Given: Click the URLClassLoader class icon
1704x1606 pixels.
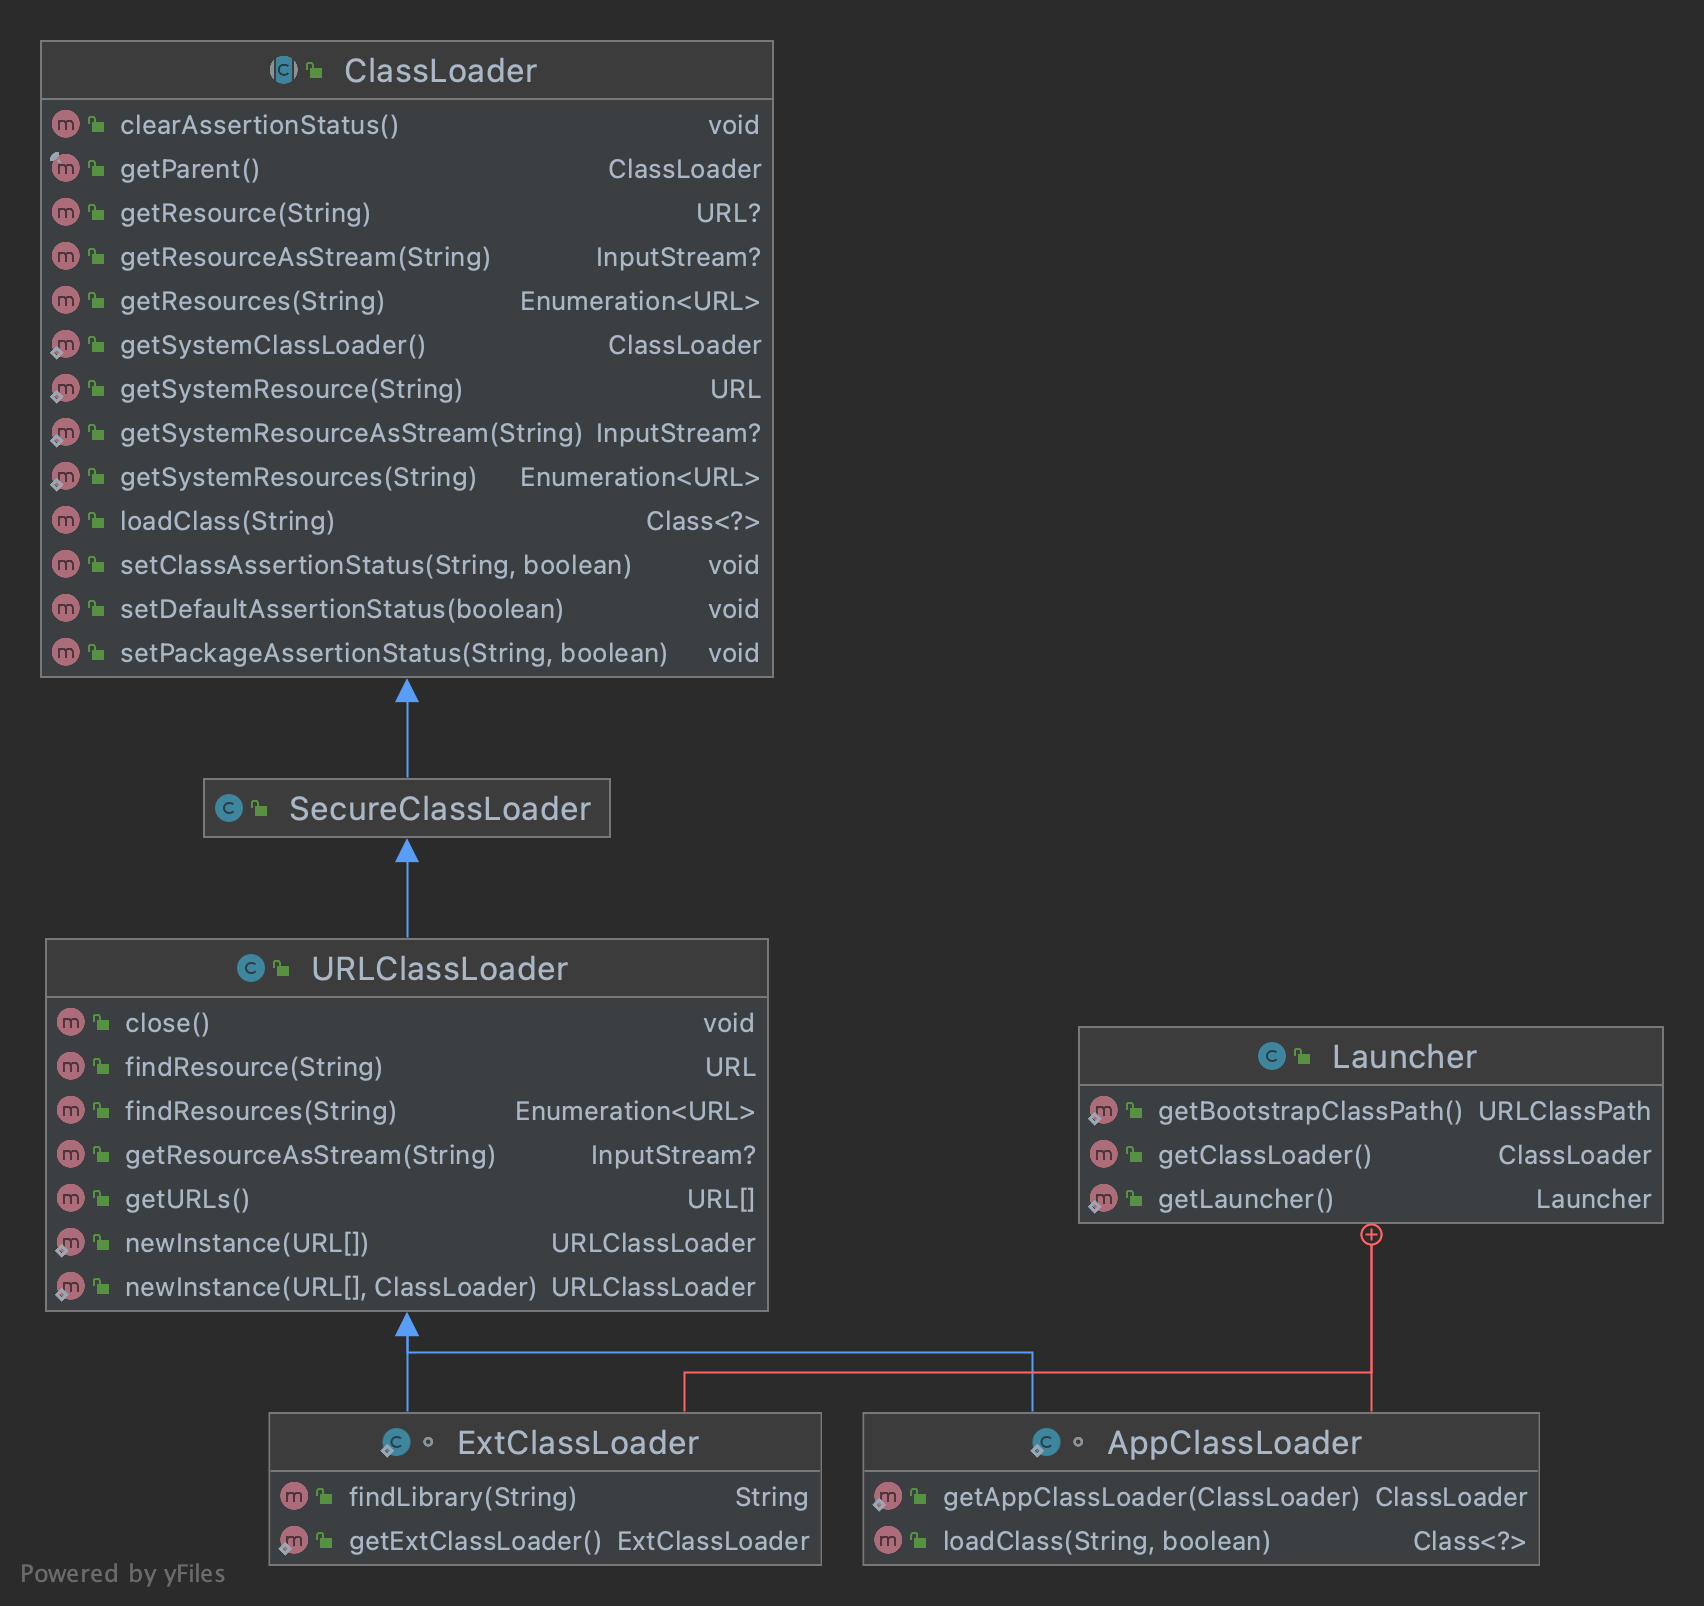Looking at the screenshot, I should coord(251,968).
